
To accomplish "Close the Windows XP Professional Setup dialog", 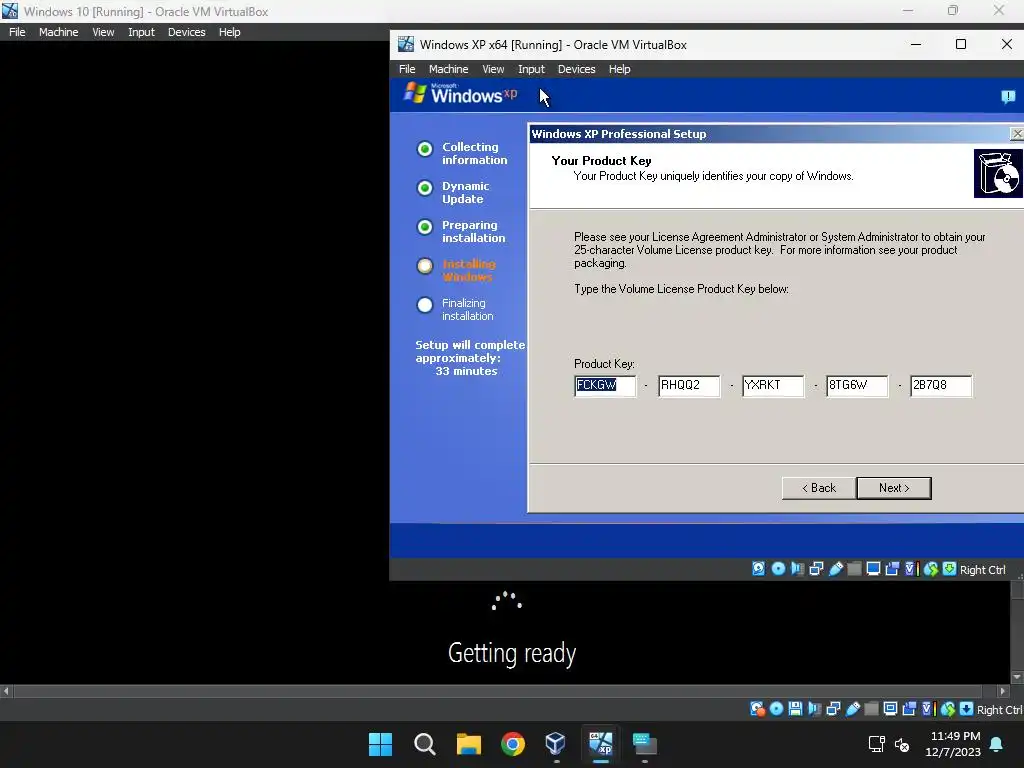I will point(1017,134).
